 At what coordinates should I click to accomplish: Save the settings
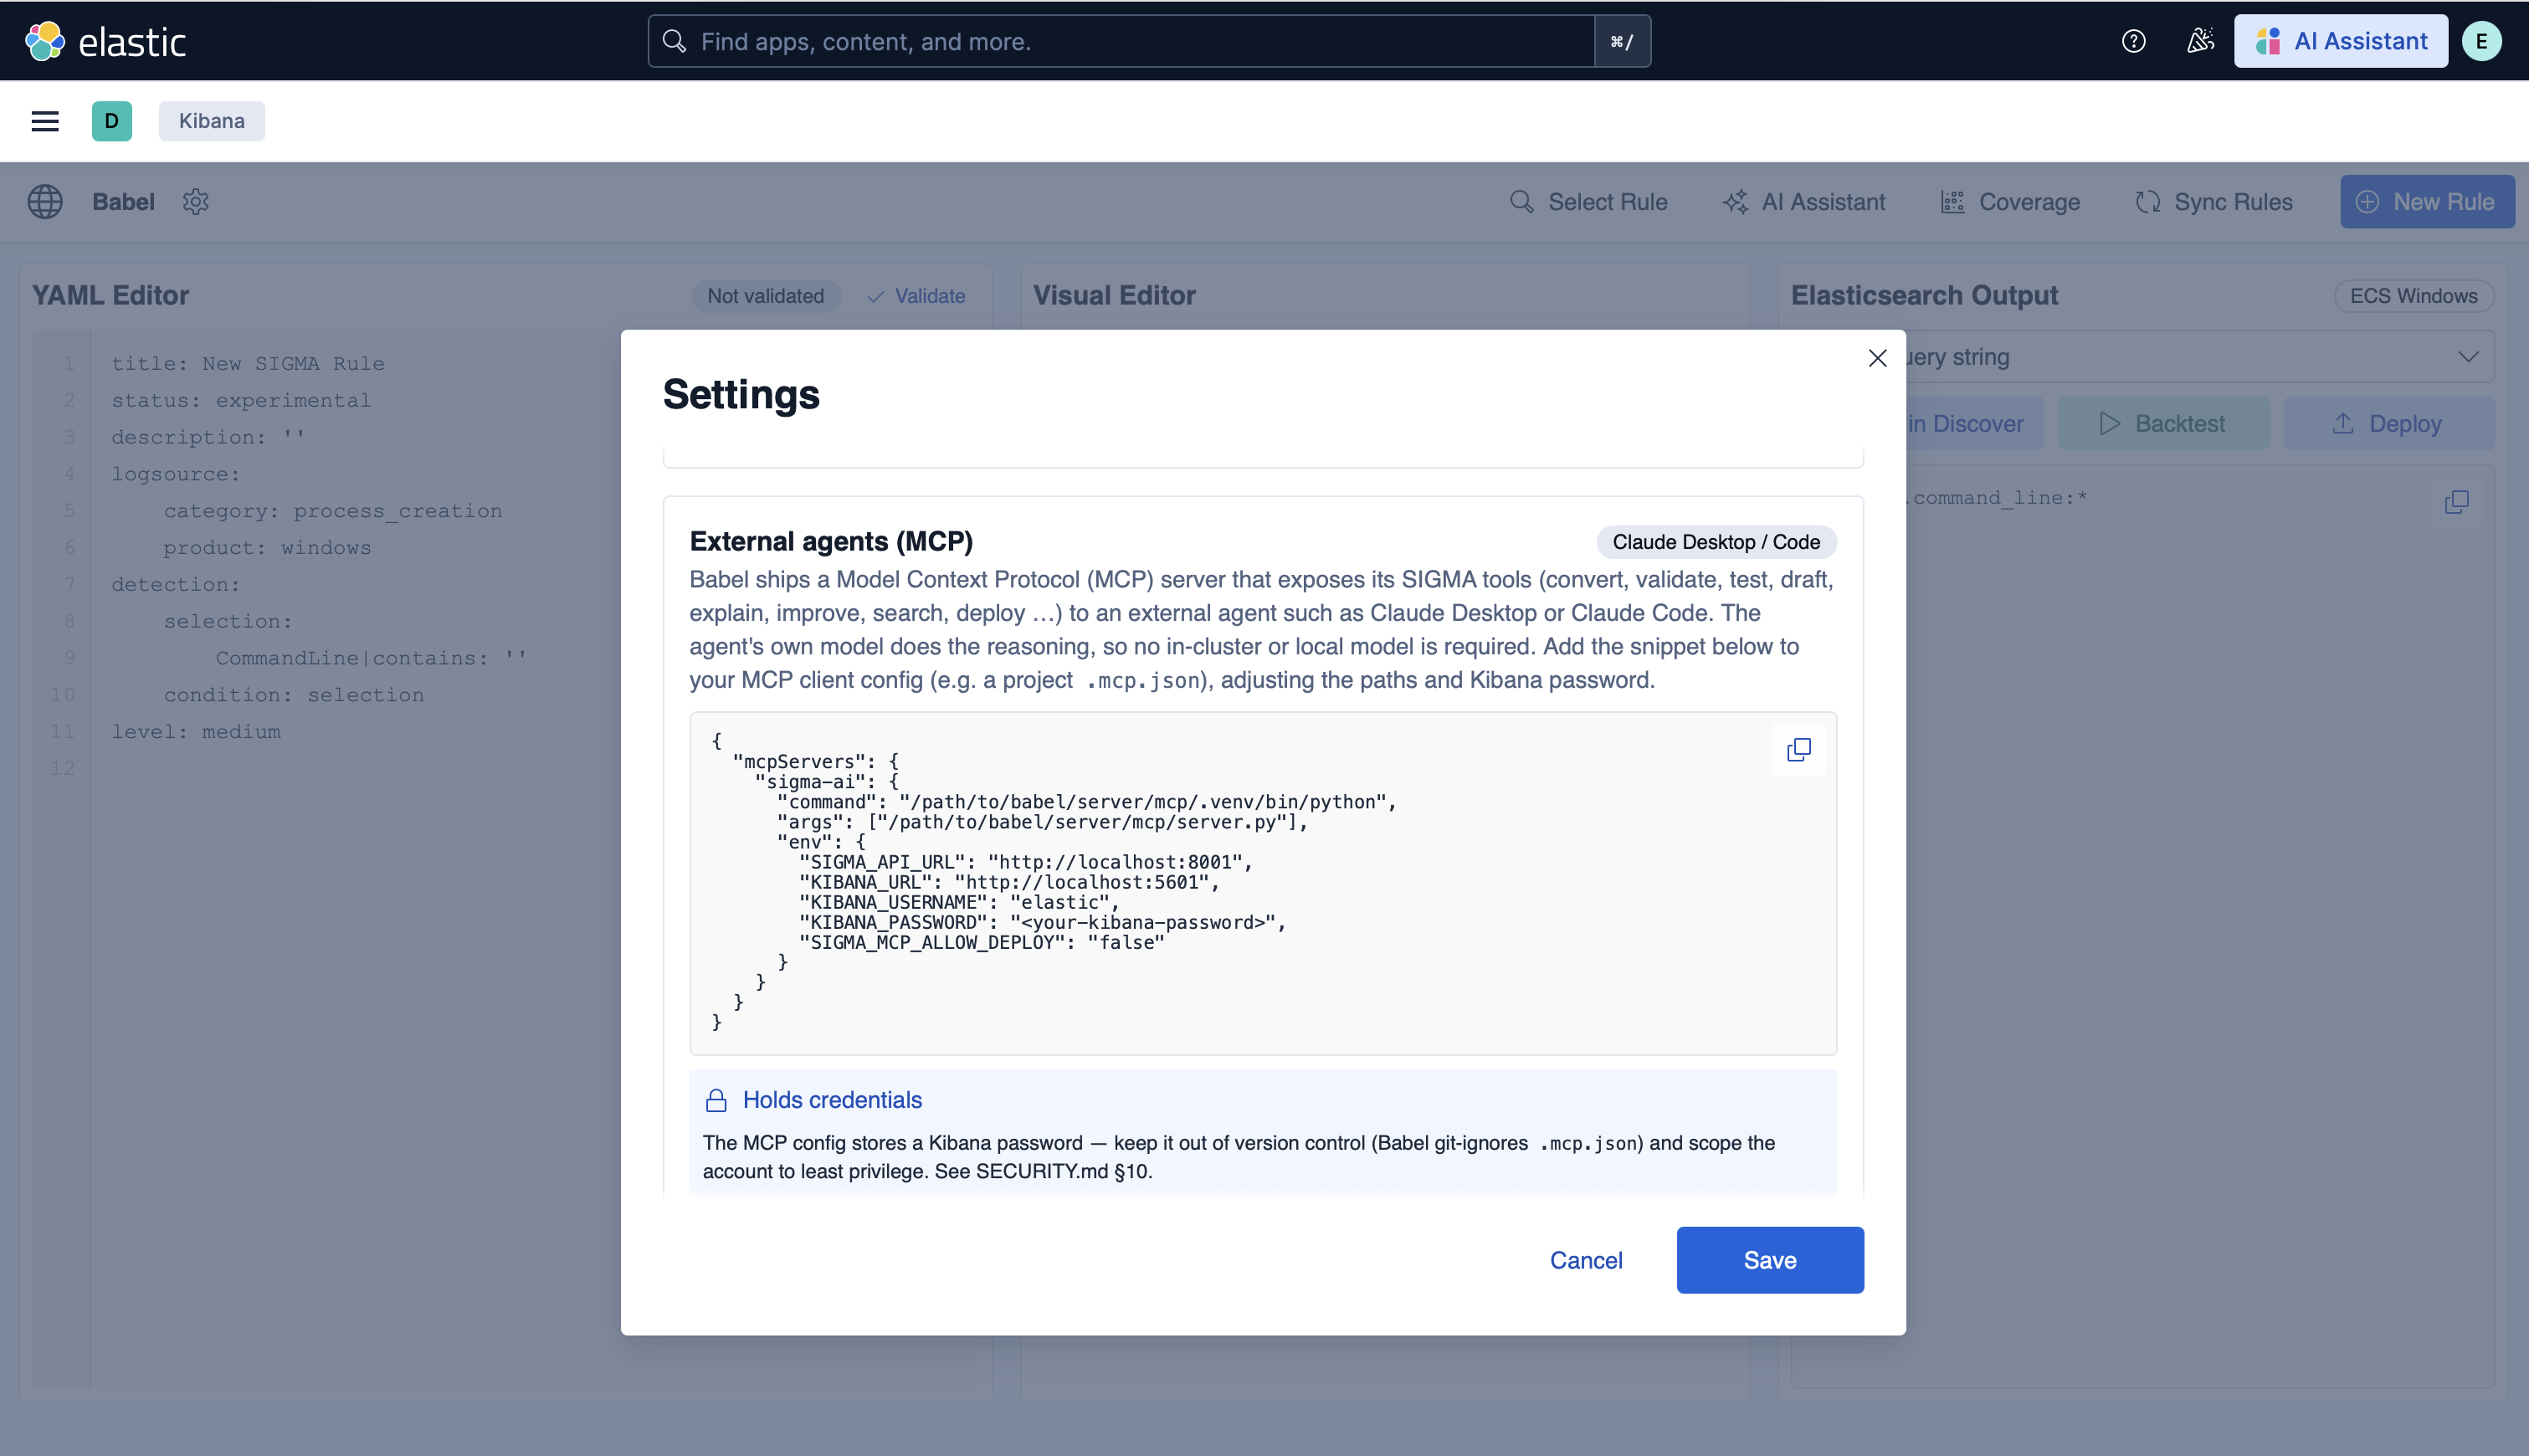point(1770,1261)
